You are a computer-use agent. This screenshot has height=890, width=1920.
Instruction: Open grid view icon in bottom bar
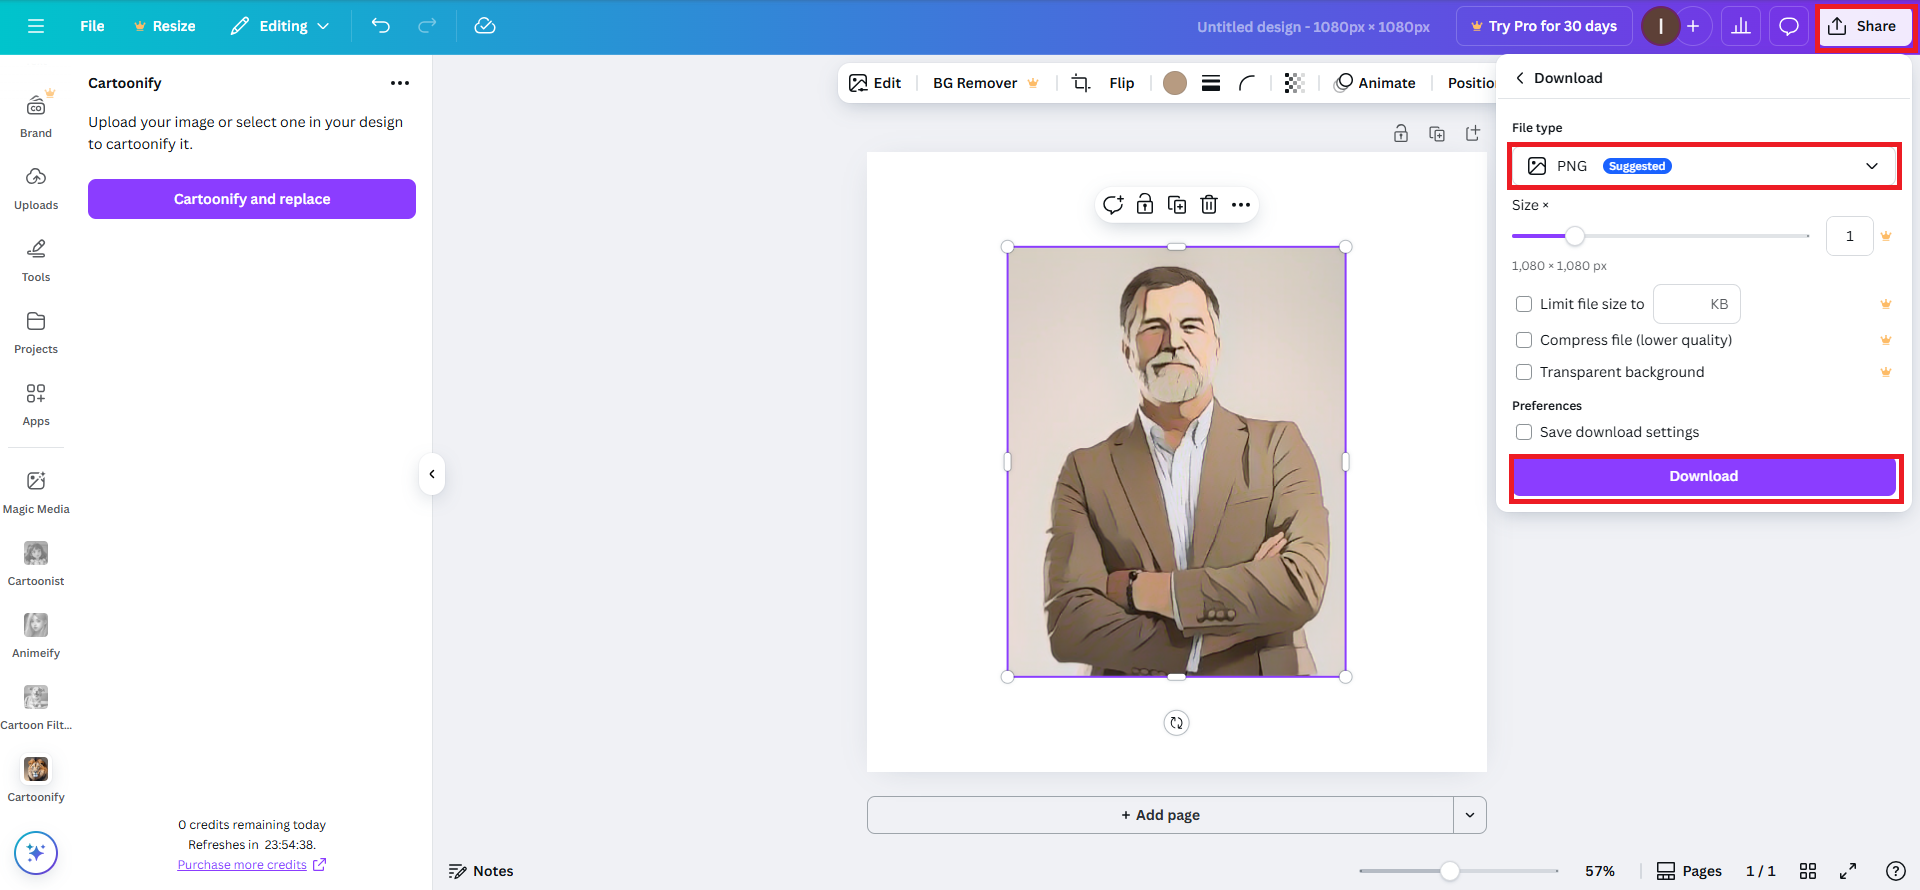point(1808,871)
